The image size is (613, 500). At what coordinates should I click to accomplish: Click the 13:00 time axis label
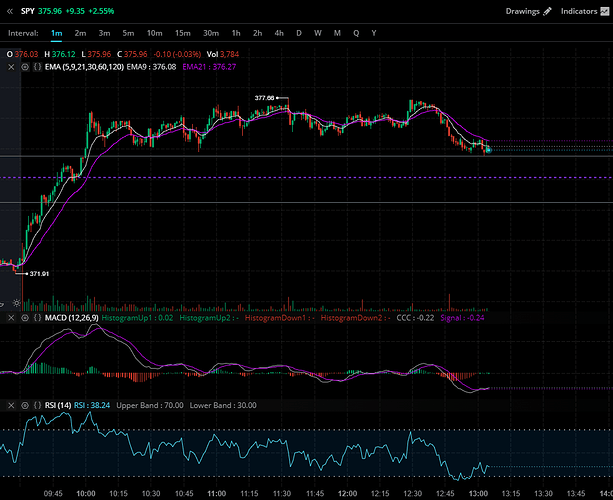[x=478, y=493]
